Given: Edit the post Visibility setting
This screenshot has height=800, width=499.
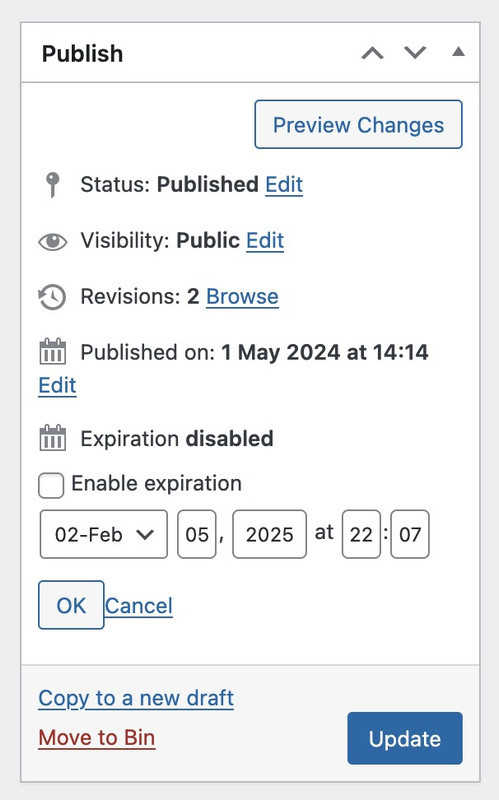Looking at the screenshot, I should (265, 241).
